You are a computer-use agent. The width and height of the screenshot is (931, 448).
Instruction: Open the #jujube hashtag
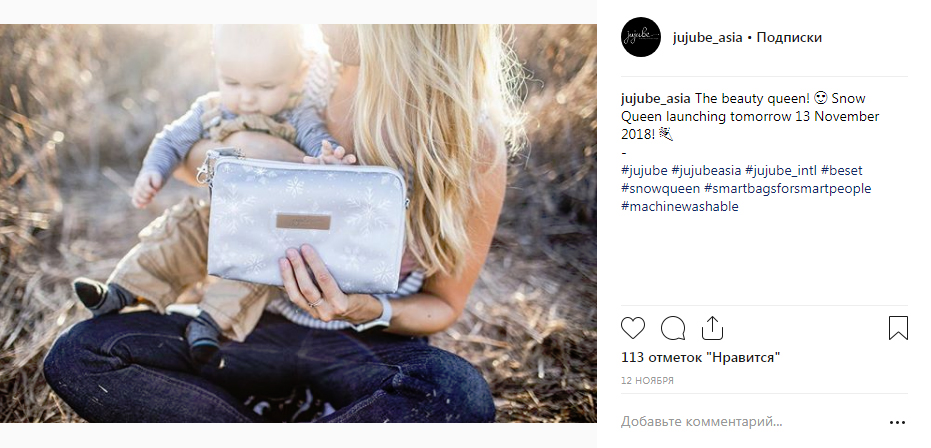[644, 171]
